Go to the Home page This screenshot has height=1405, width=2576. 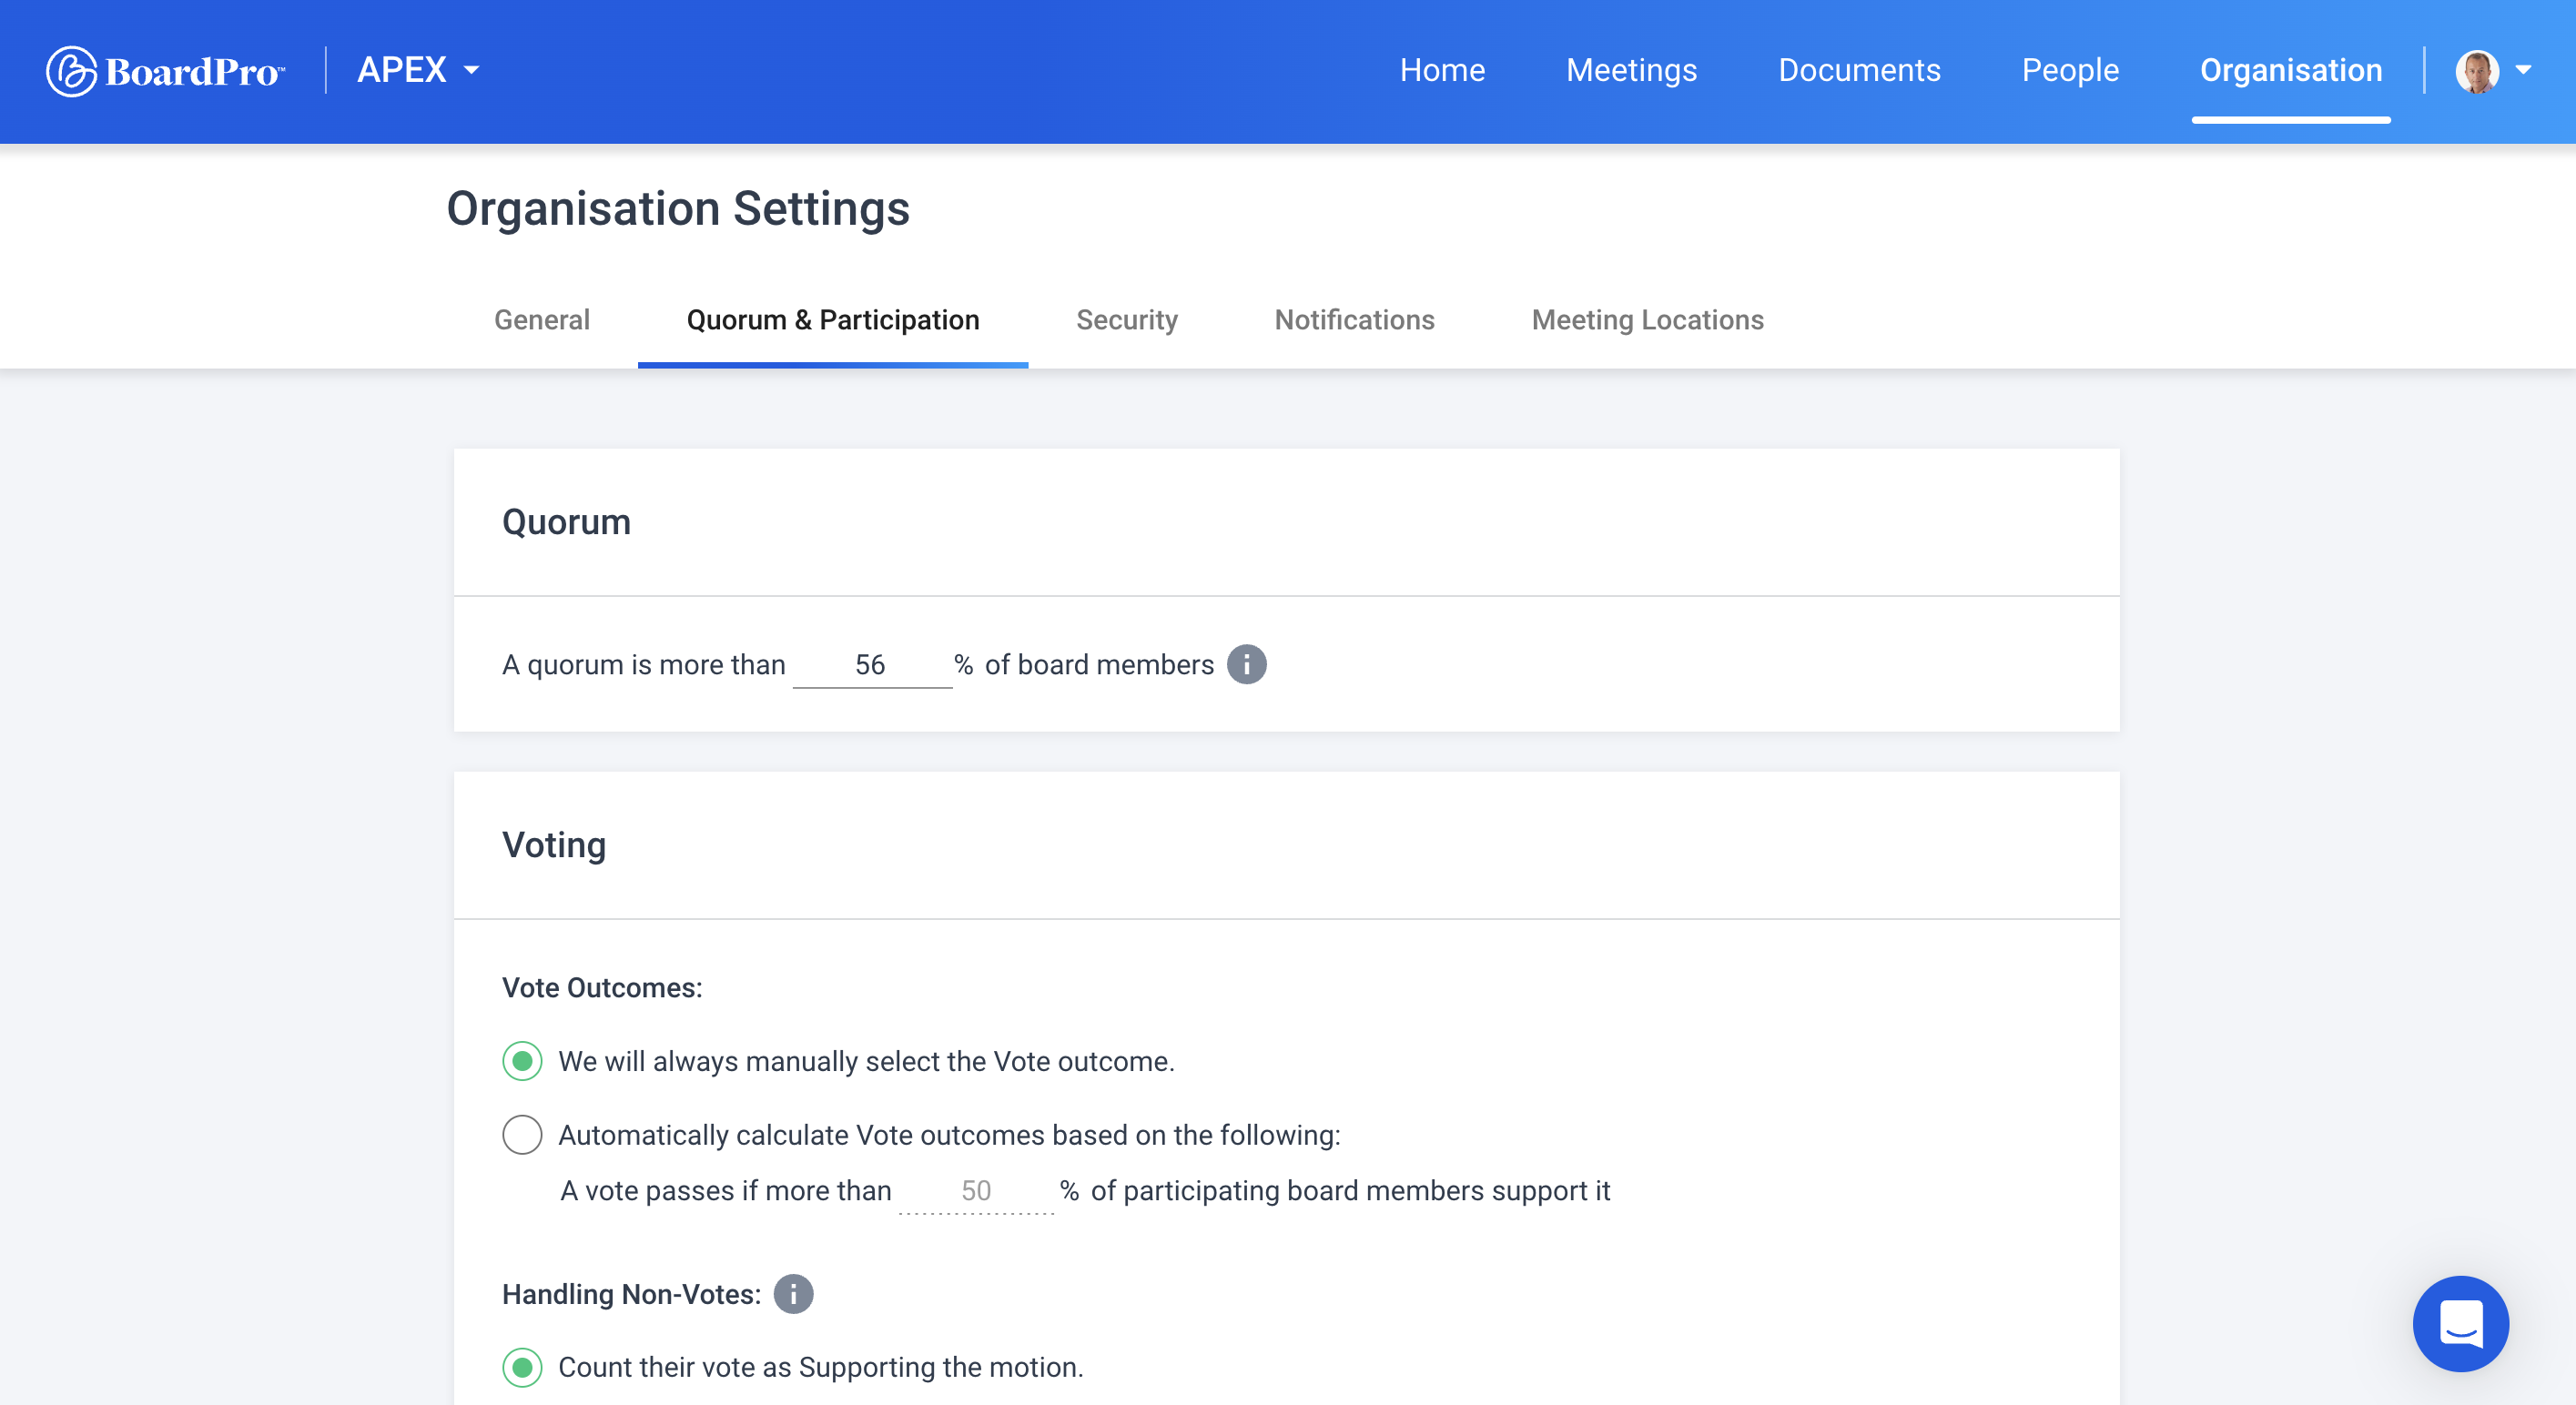(x=1442, y=70)
